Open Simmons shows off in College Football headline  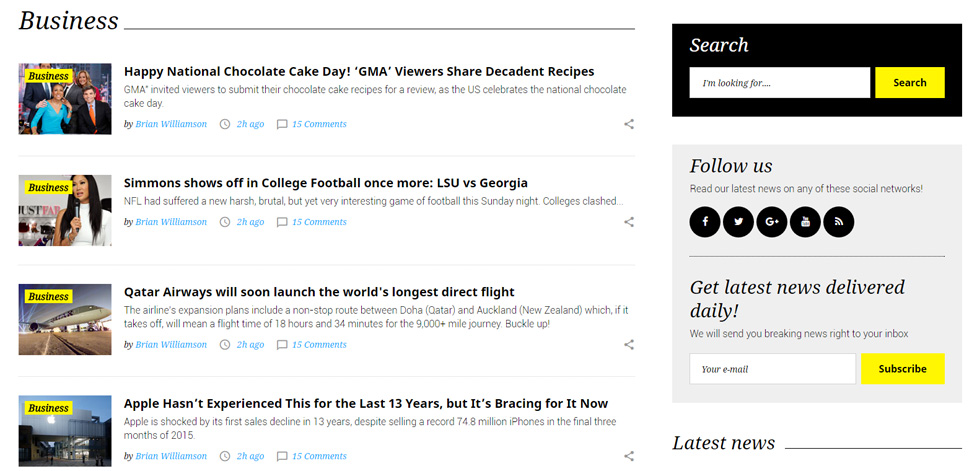326,183
